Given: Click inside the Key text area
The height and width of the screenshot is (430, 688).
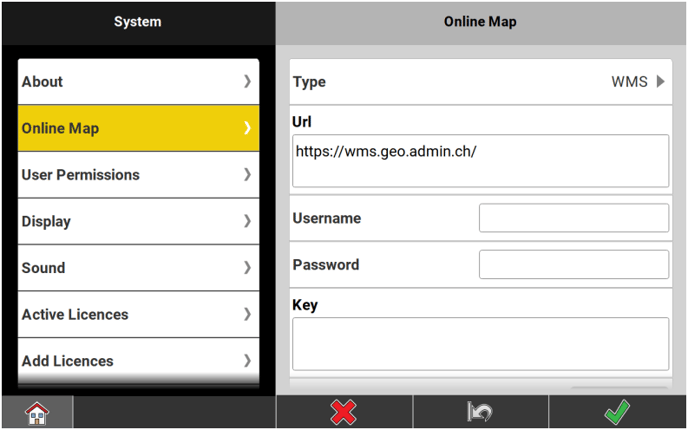Looking at the screenshot, I should pos(480,344).
